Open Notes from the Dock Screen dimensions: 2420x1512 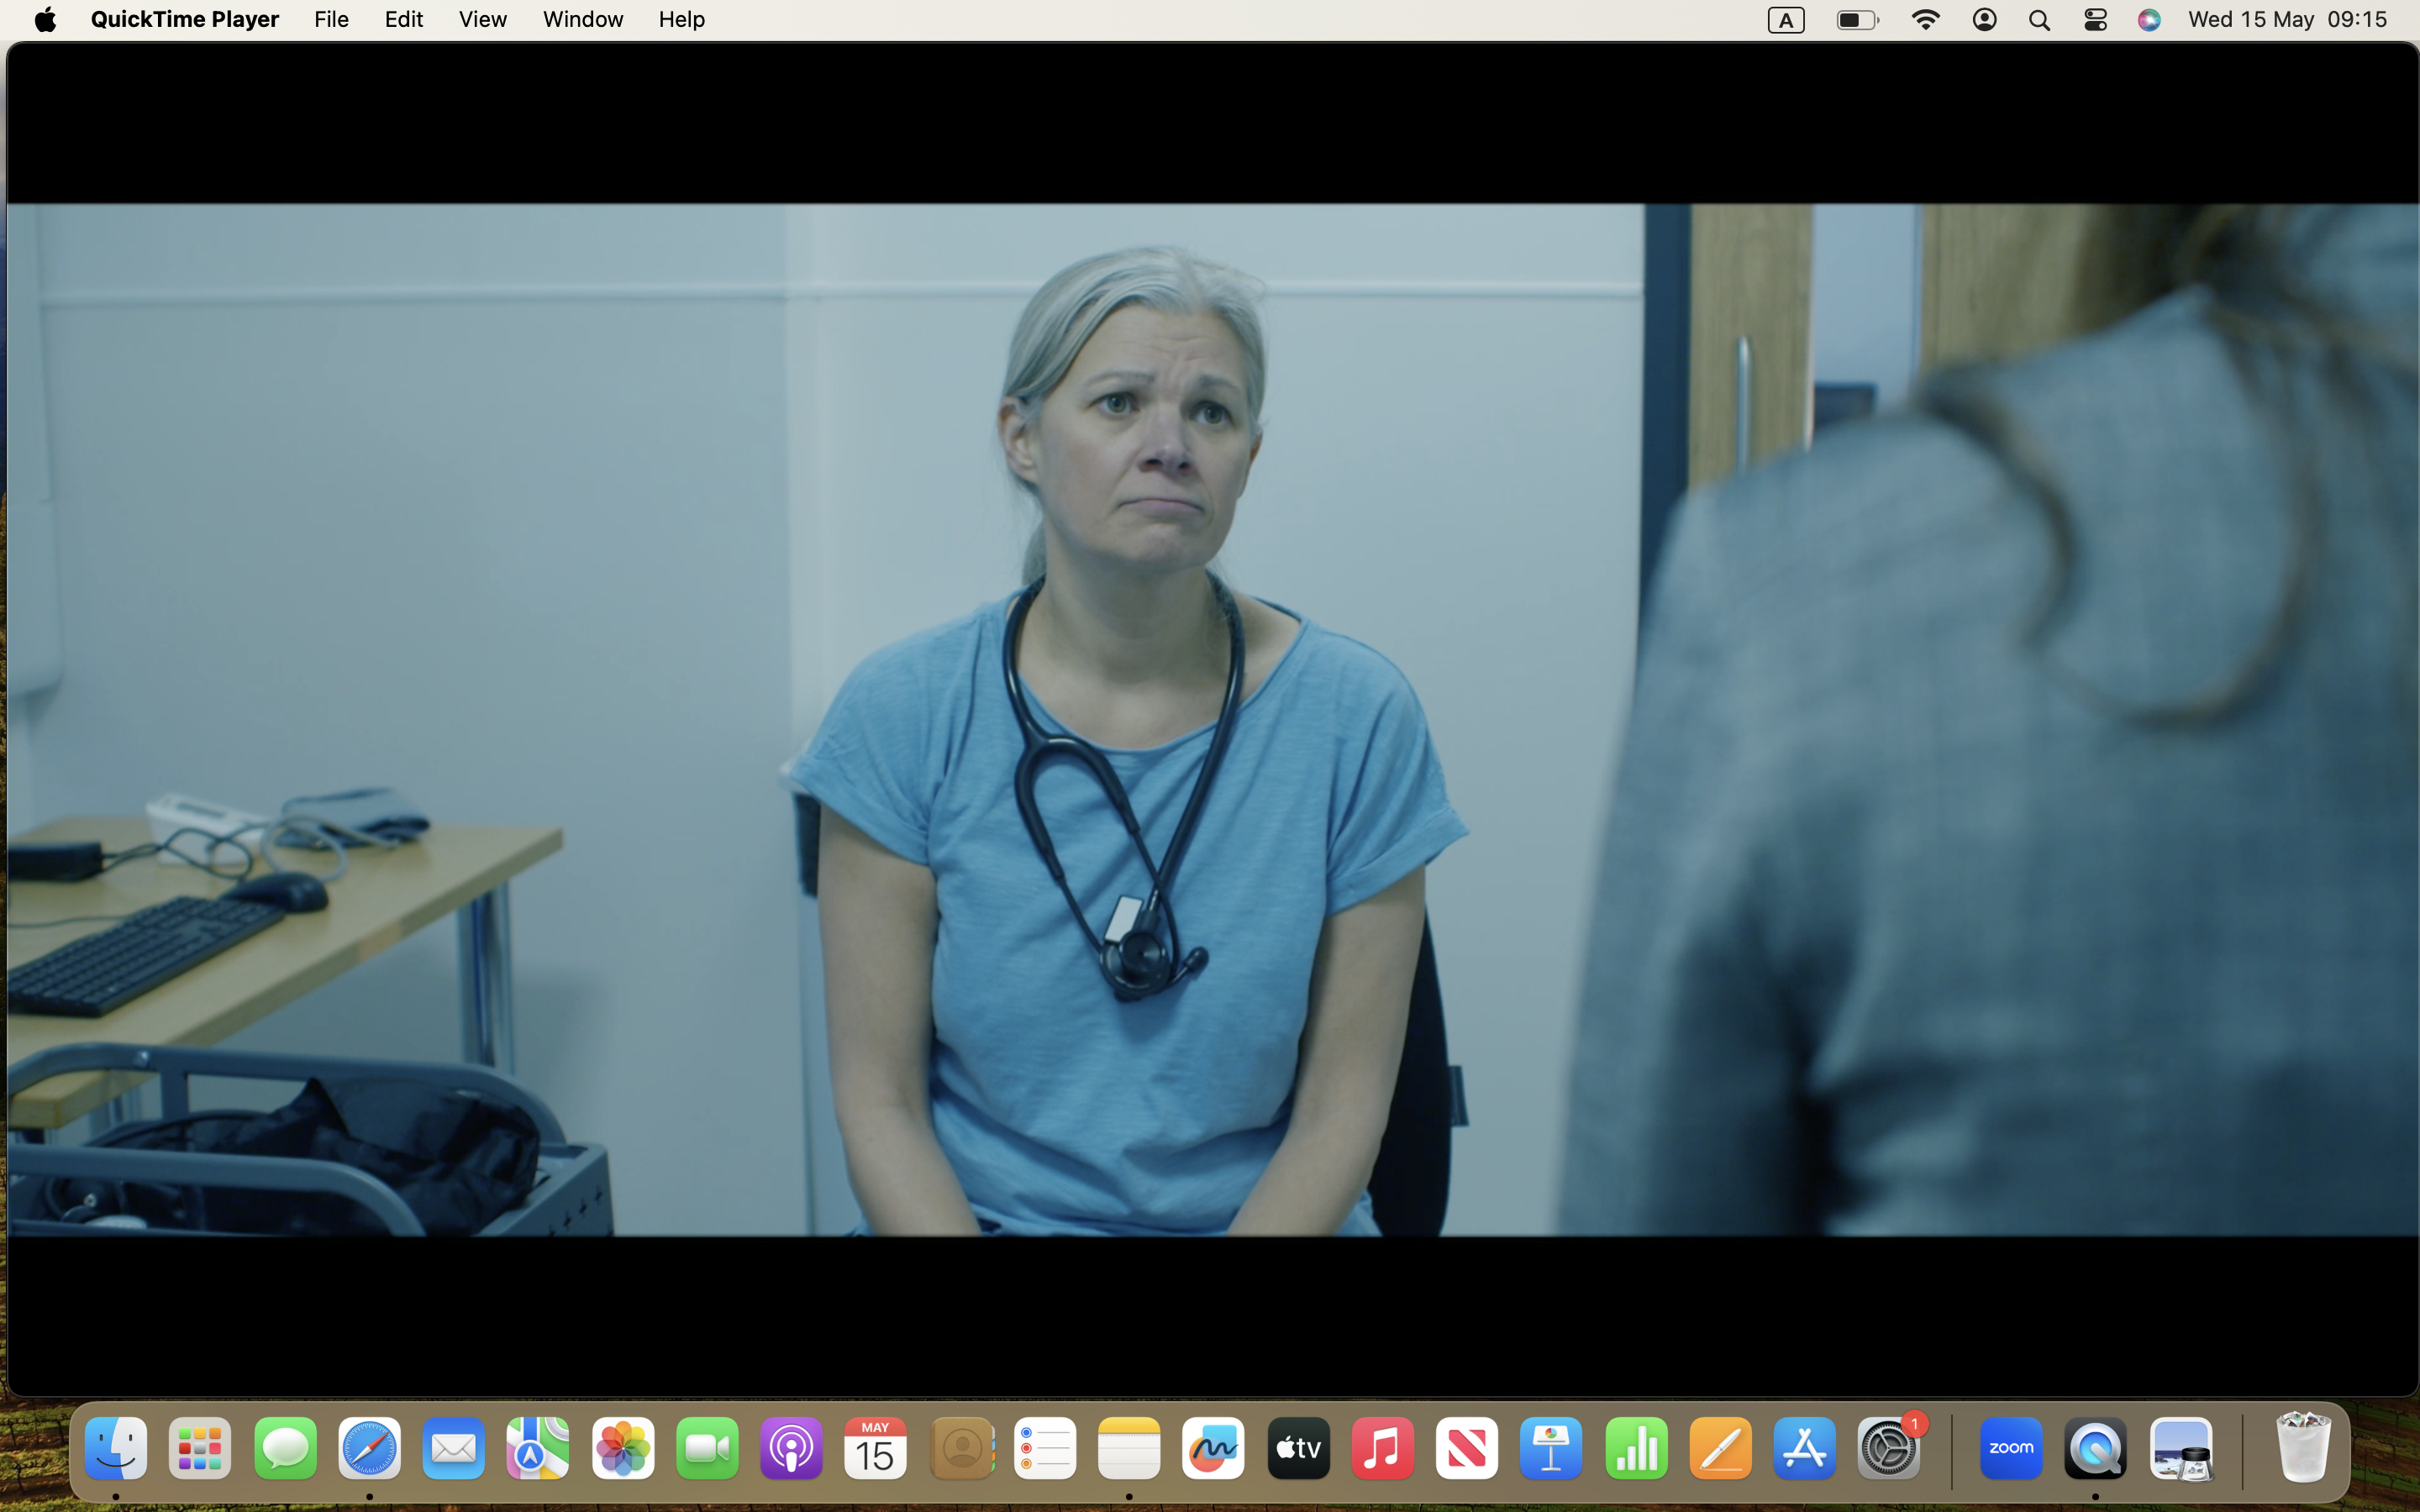(x=1129, y=1448)
